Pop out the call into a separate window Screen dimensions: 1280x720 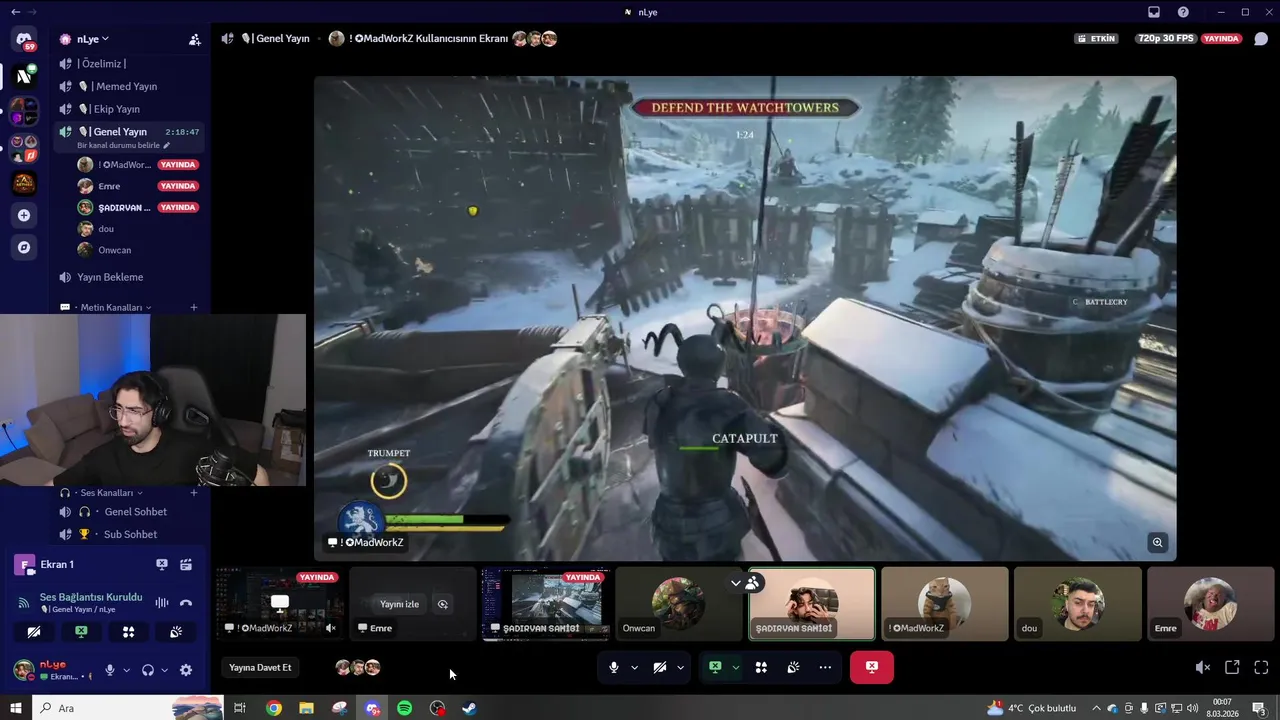pyautogui.click(x=1232, y=667)
